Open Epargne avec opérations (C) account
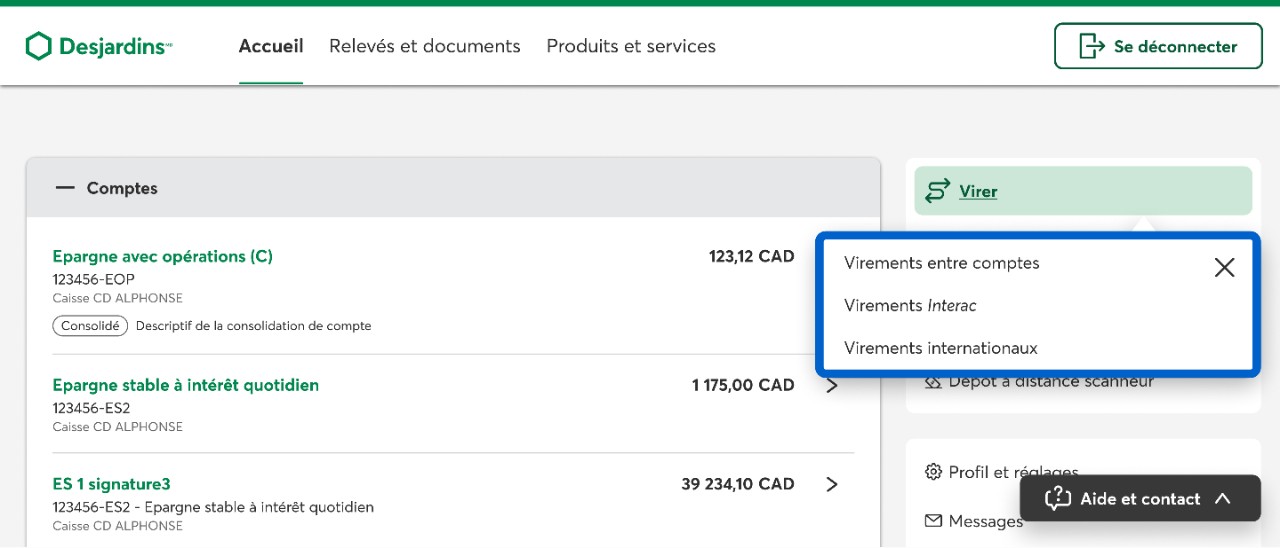The image size is (1280, 548). [x=162, y=256]
